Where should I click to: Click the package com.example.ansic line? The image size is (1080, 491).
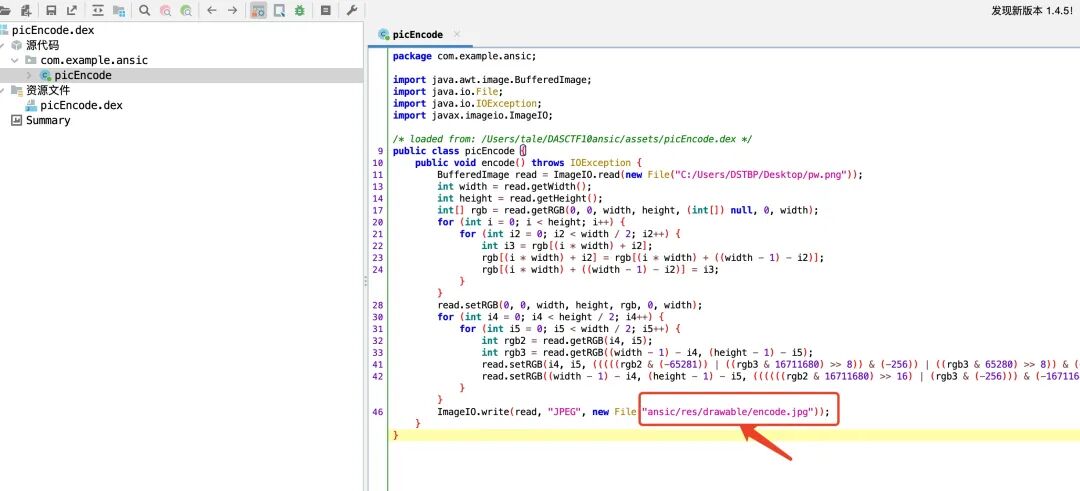coord(464,56)
